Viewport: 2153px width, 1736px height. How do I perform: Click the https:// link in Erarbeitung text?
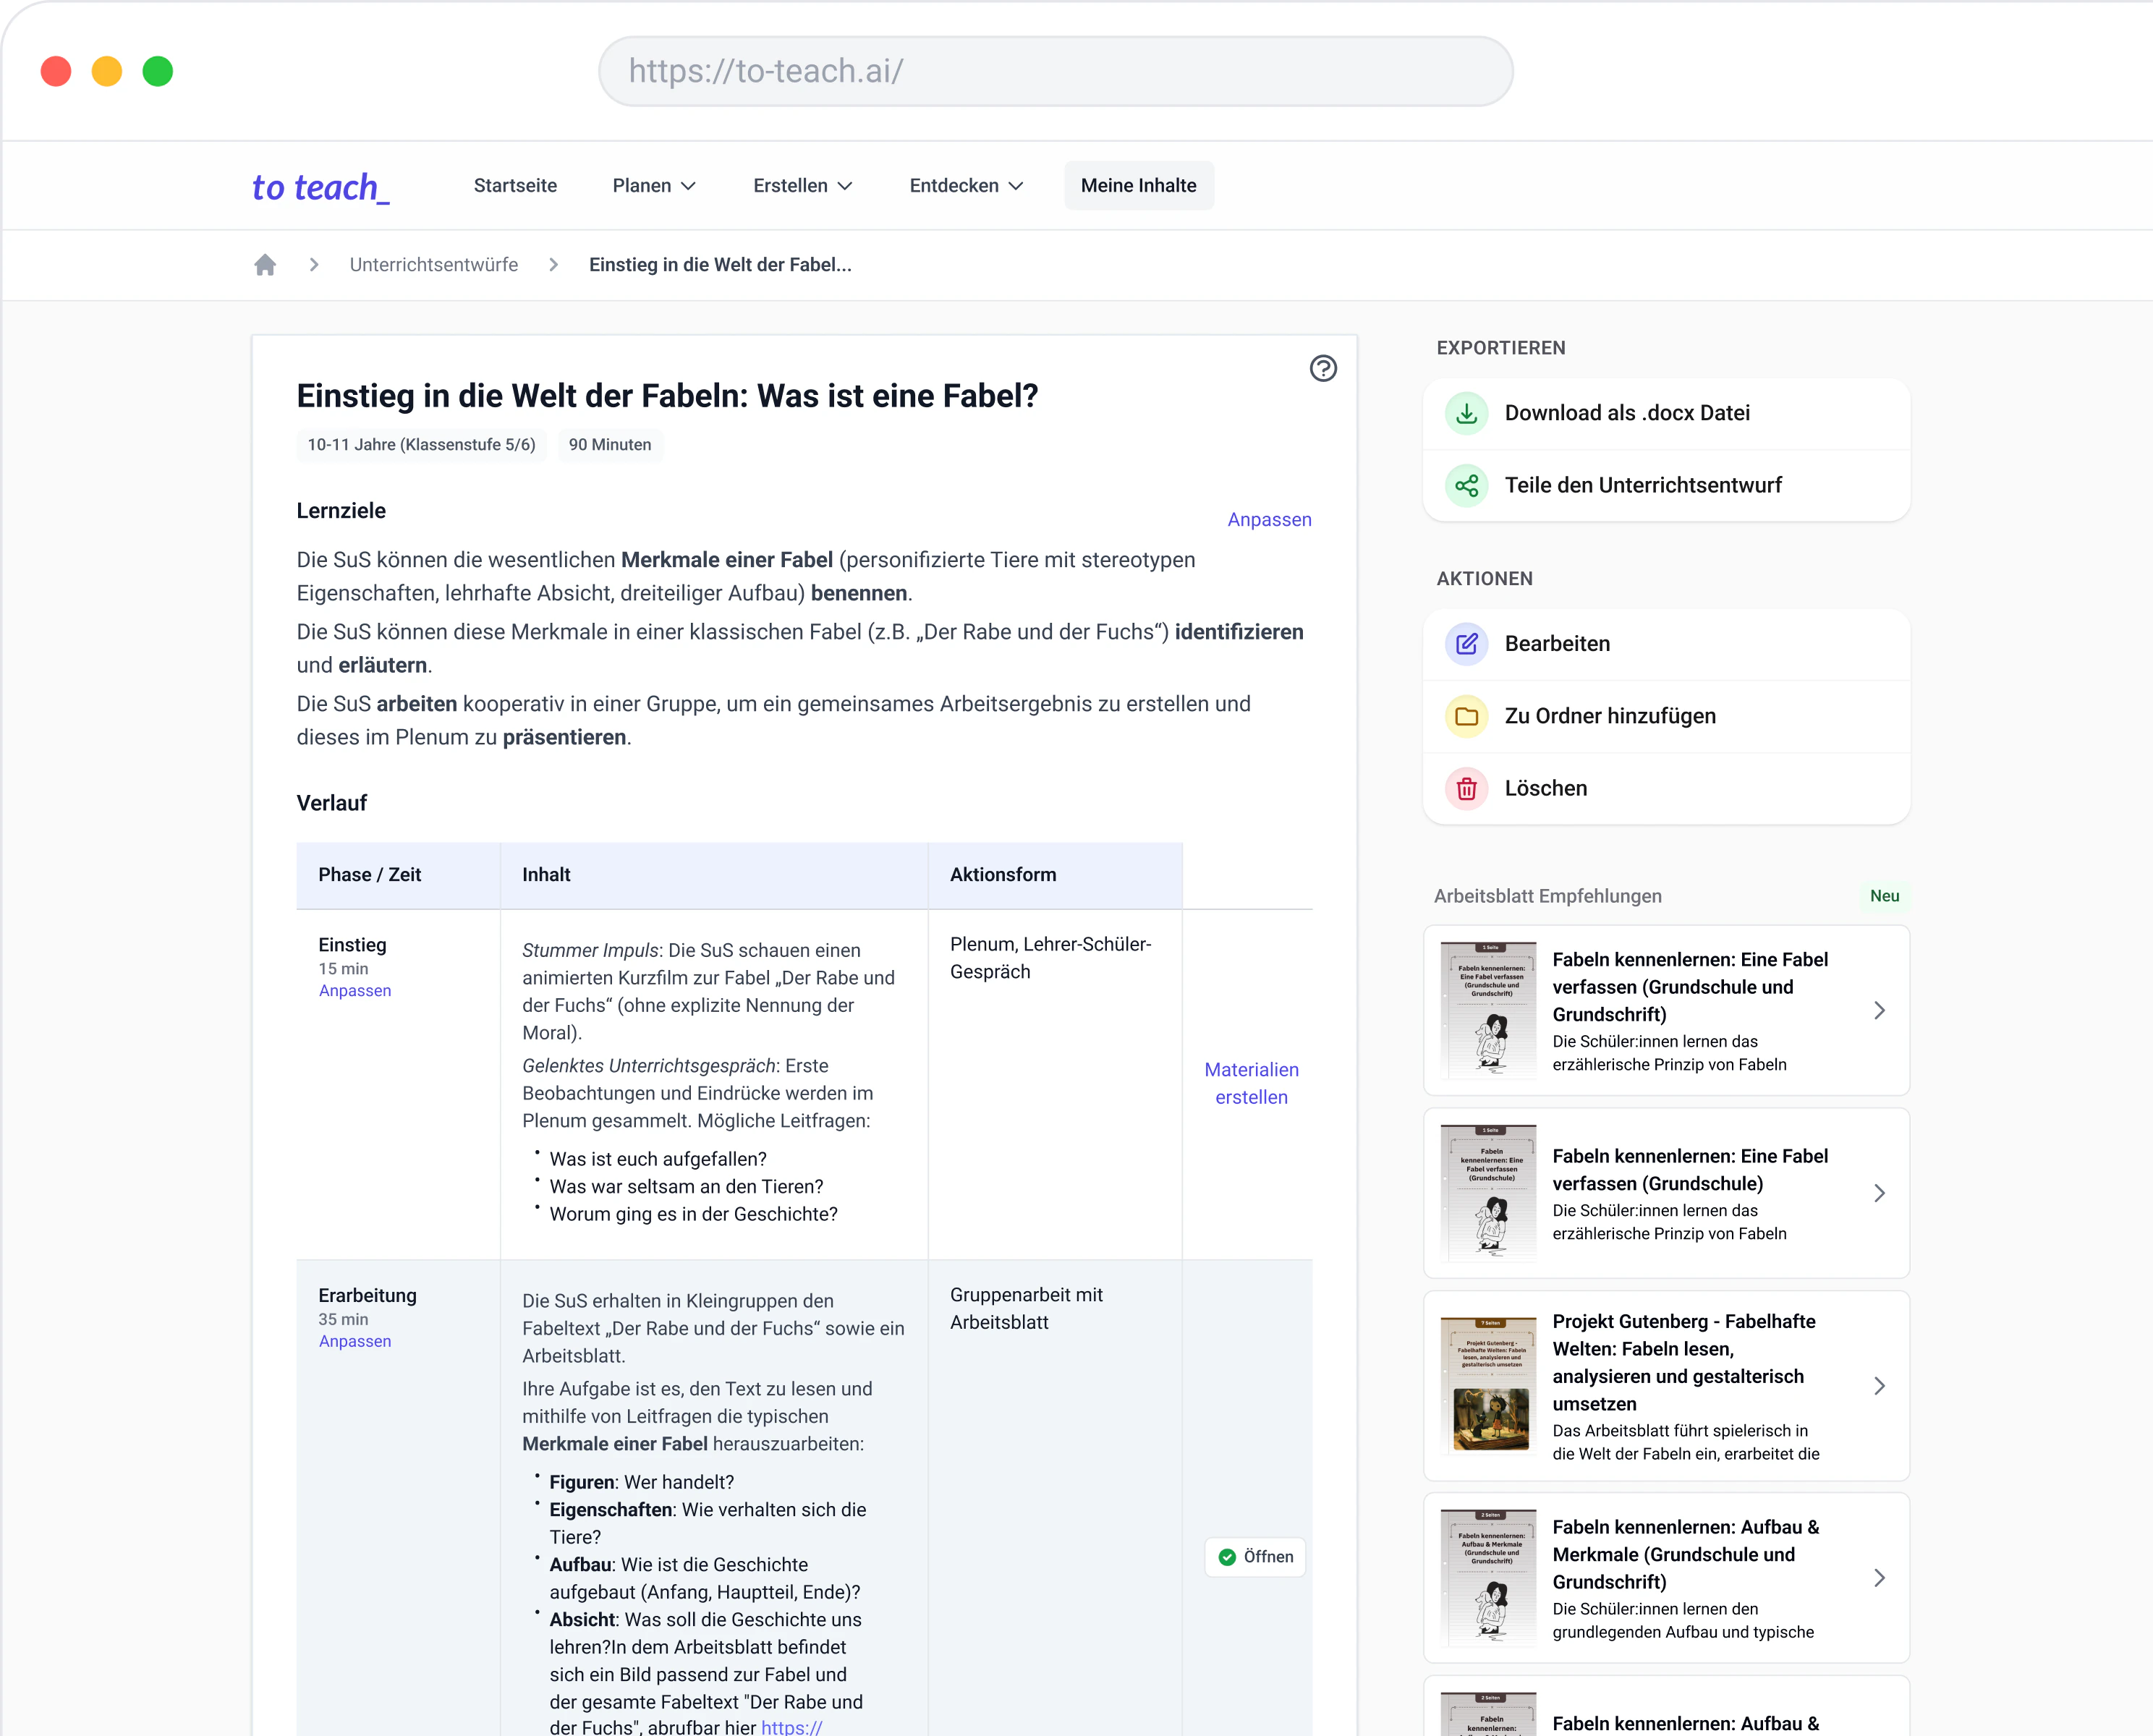coord(792,1727)
